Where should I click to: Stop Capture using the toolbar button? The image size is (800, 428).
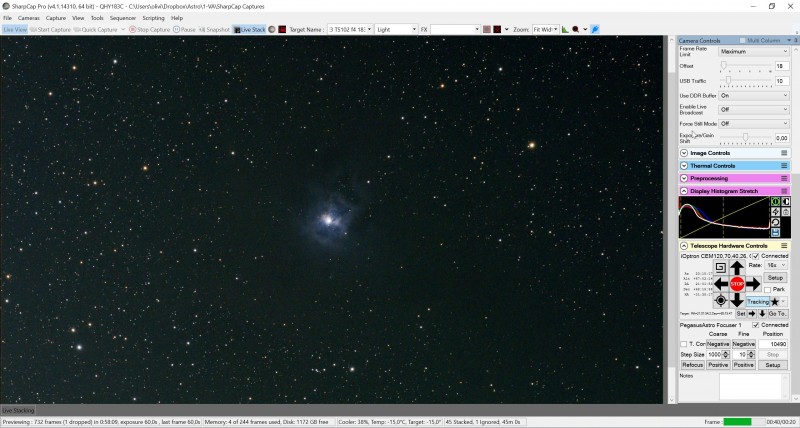click(x=149, y=30)
